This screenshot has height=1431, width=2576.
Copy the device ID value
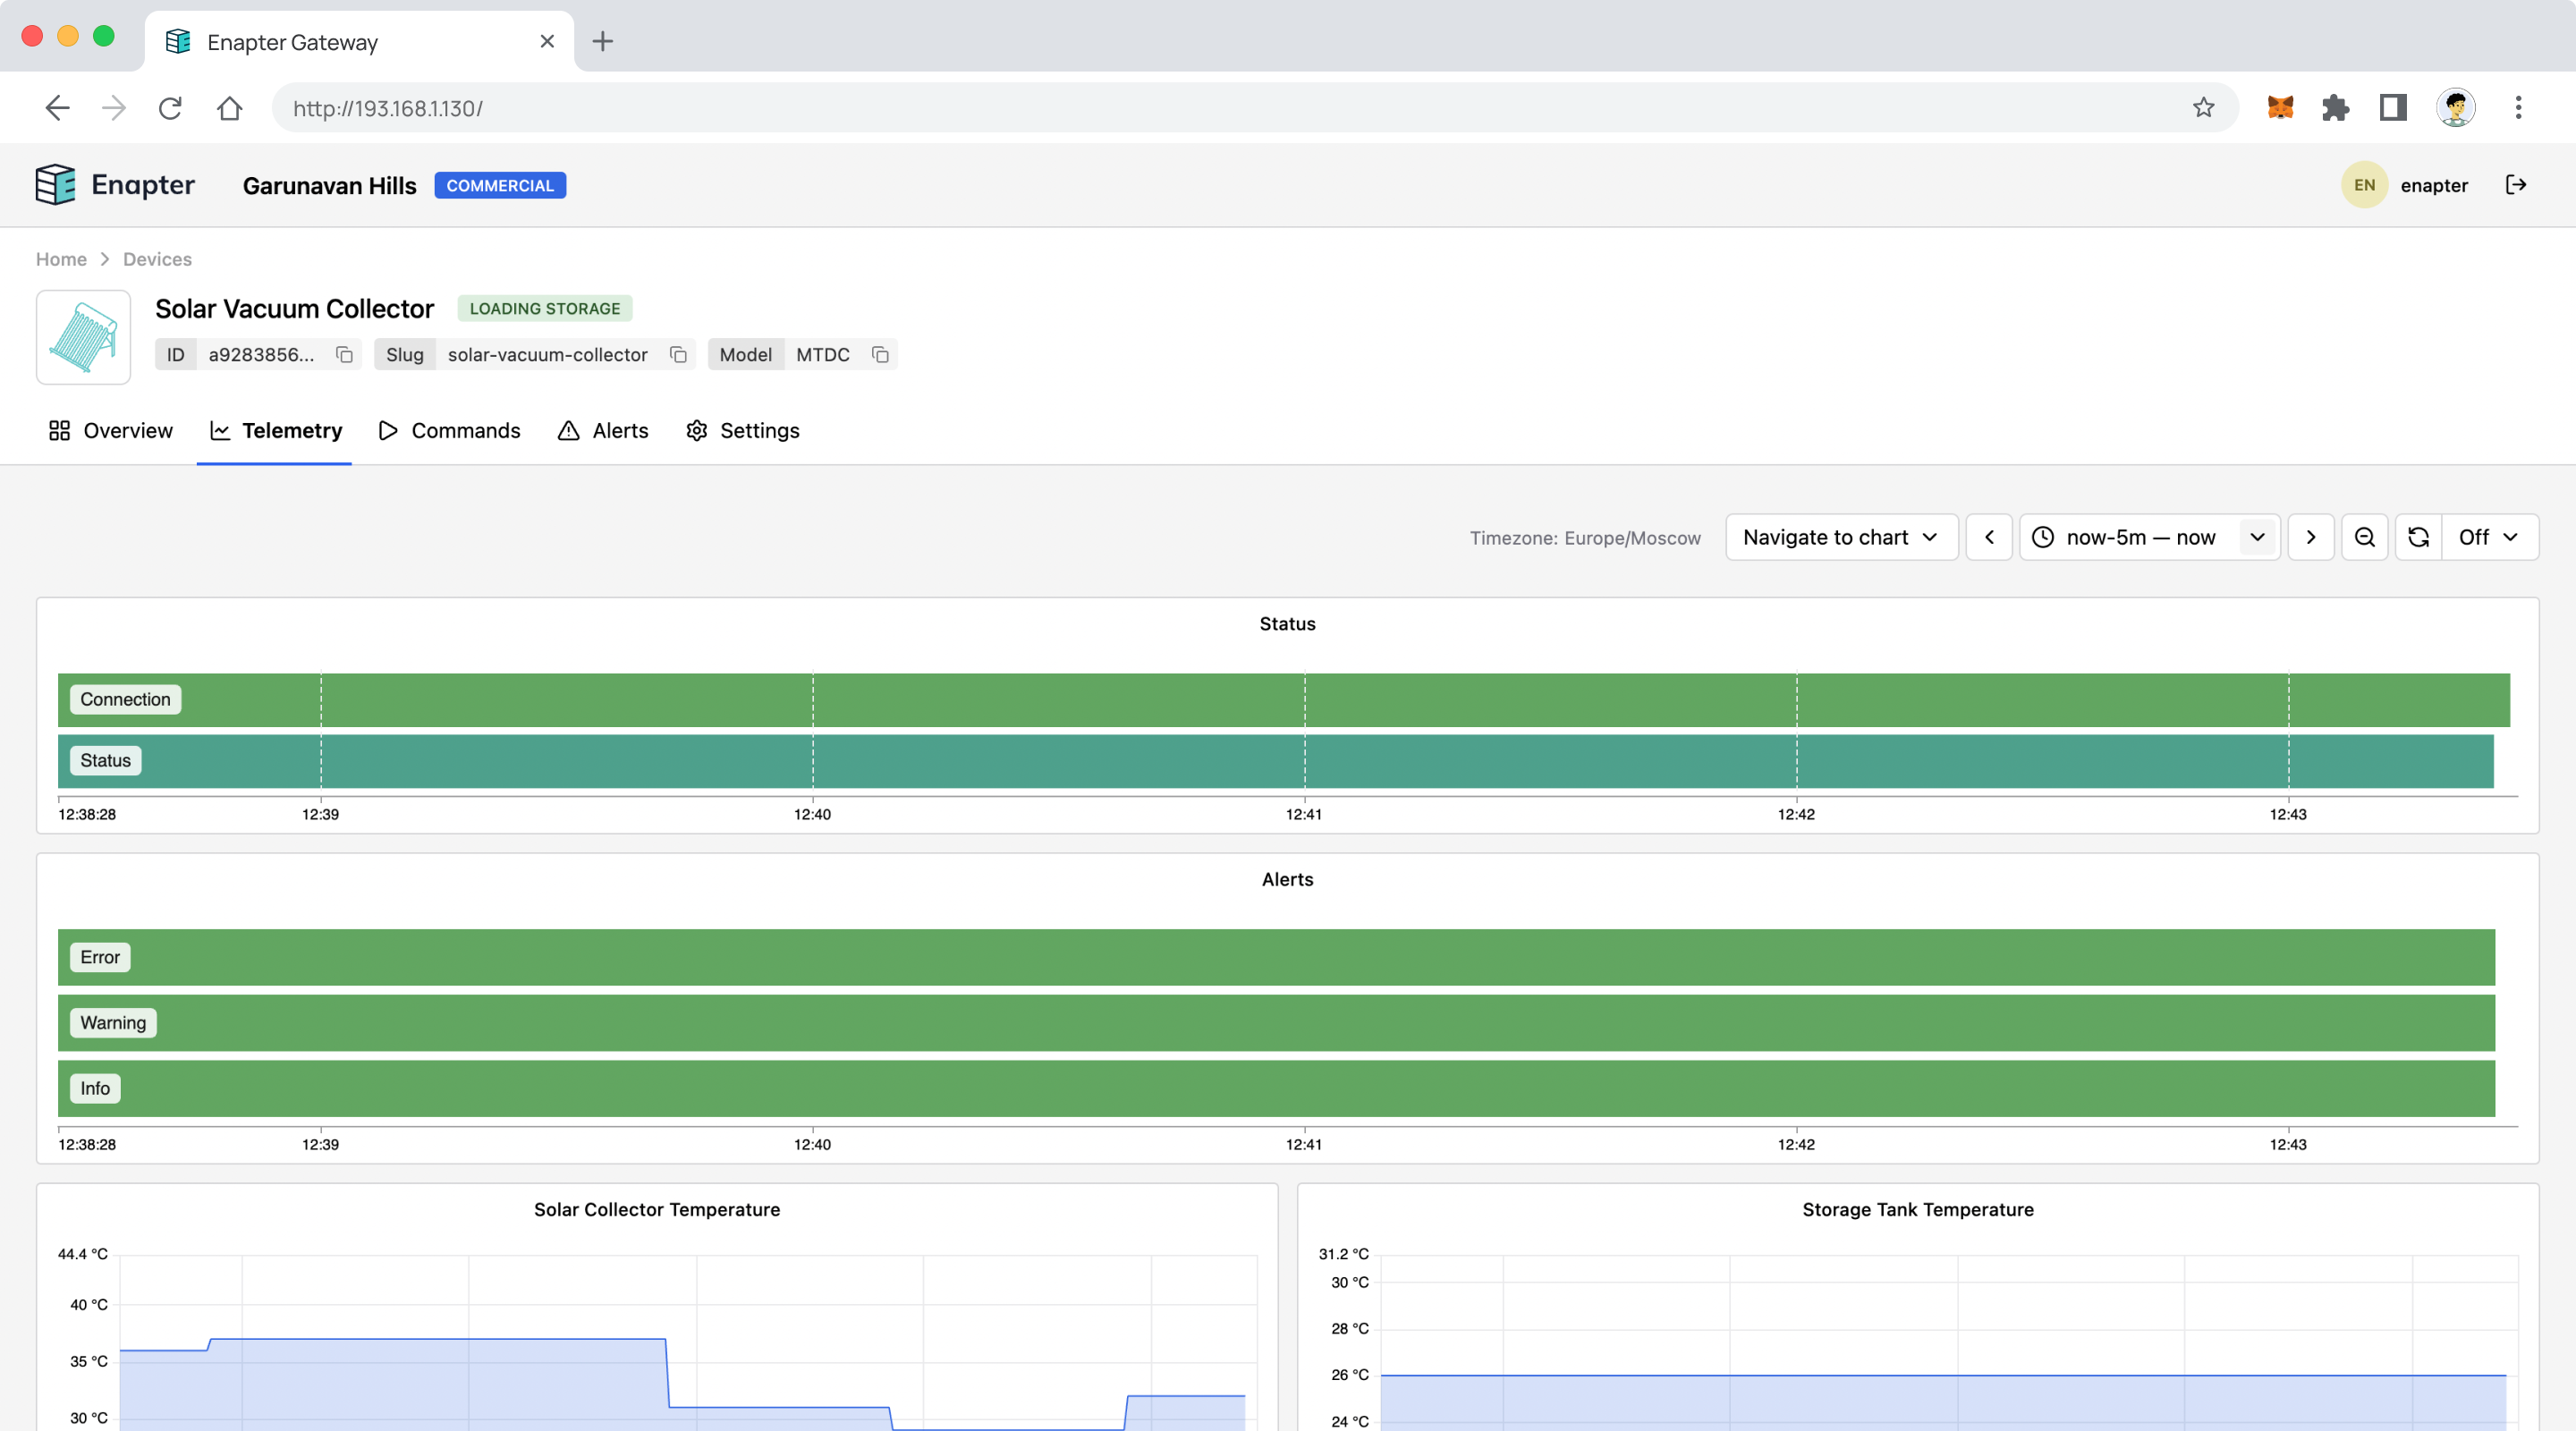click(x=344, y=355)
